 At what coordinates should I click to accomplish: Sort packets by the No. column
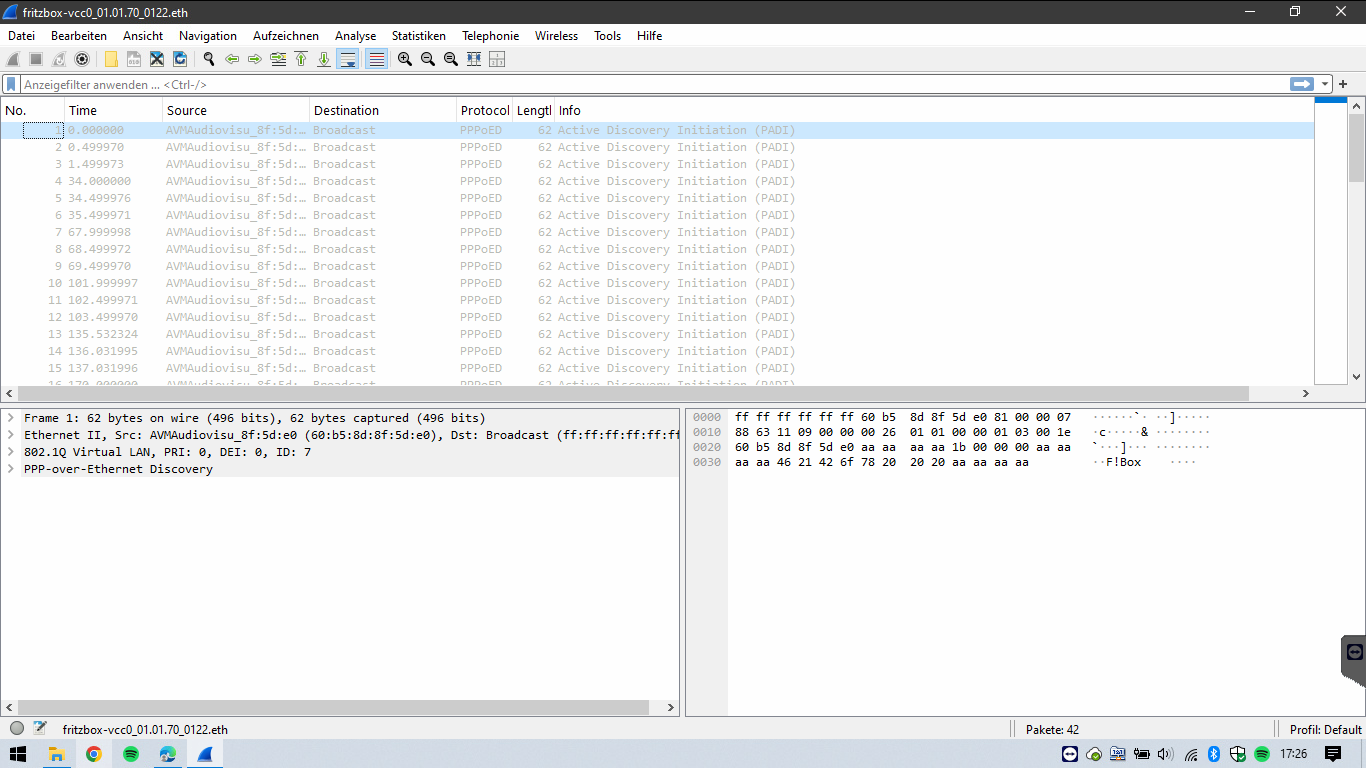point(33,110)
